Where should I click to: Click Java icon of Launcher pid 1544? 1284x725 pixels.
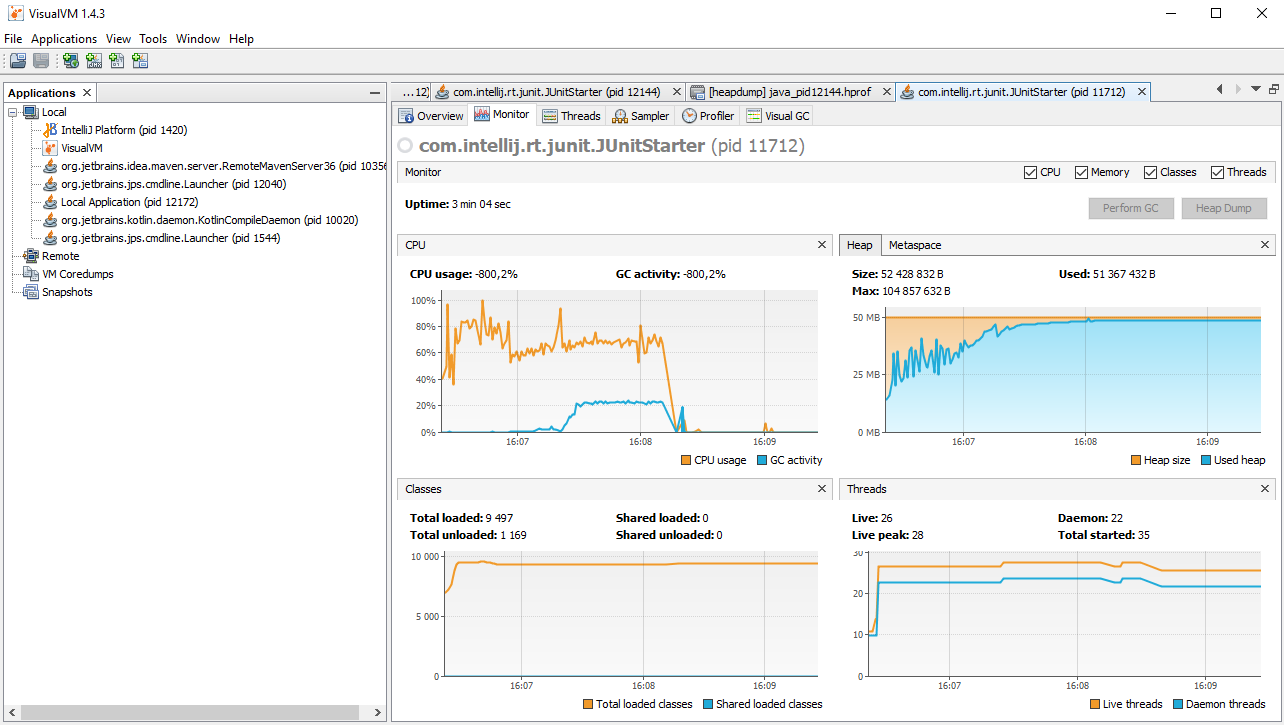tap(50, 238)
